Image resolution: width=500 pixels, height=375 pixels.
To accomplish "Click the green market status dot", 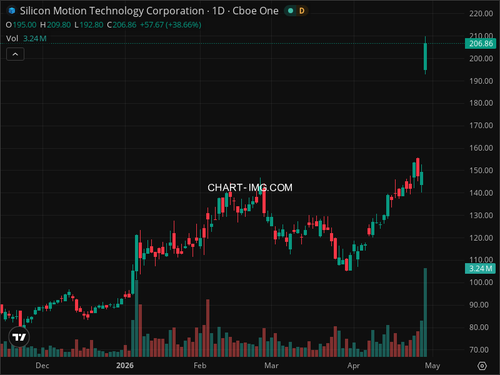I will click(291, 11).
